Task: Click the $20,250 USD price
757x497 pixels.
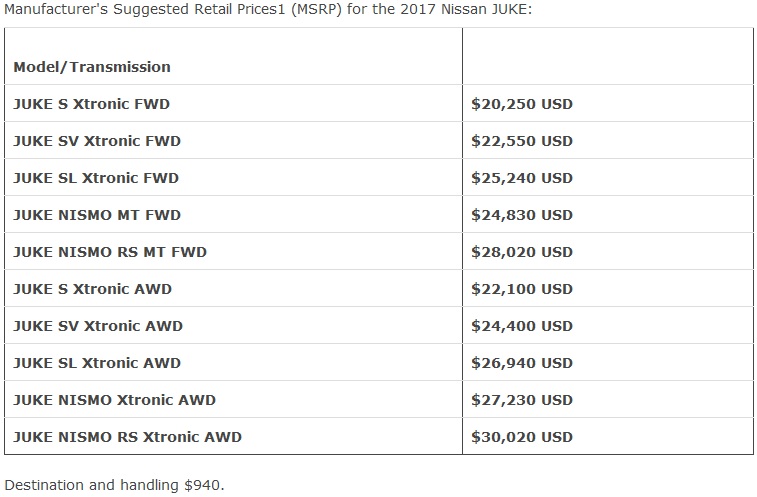Action: [x=522, y=104]
